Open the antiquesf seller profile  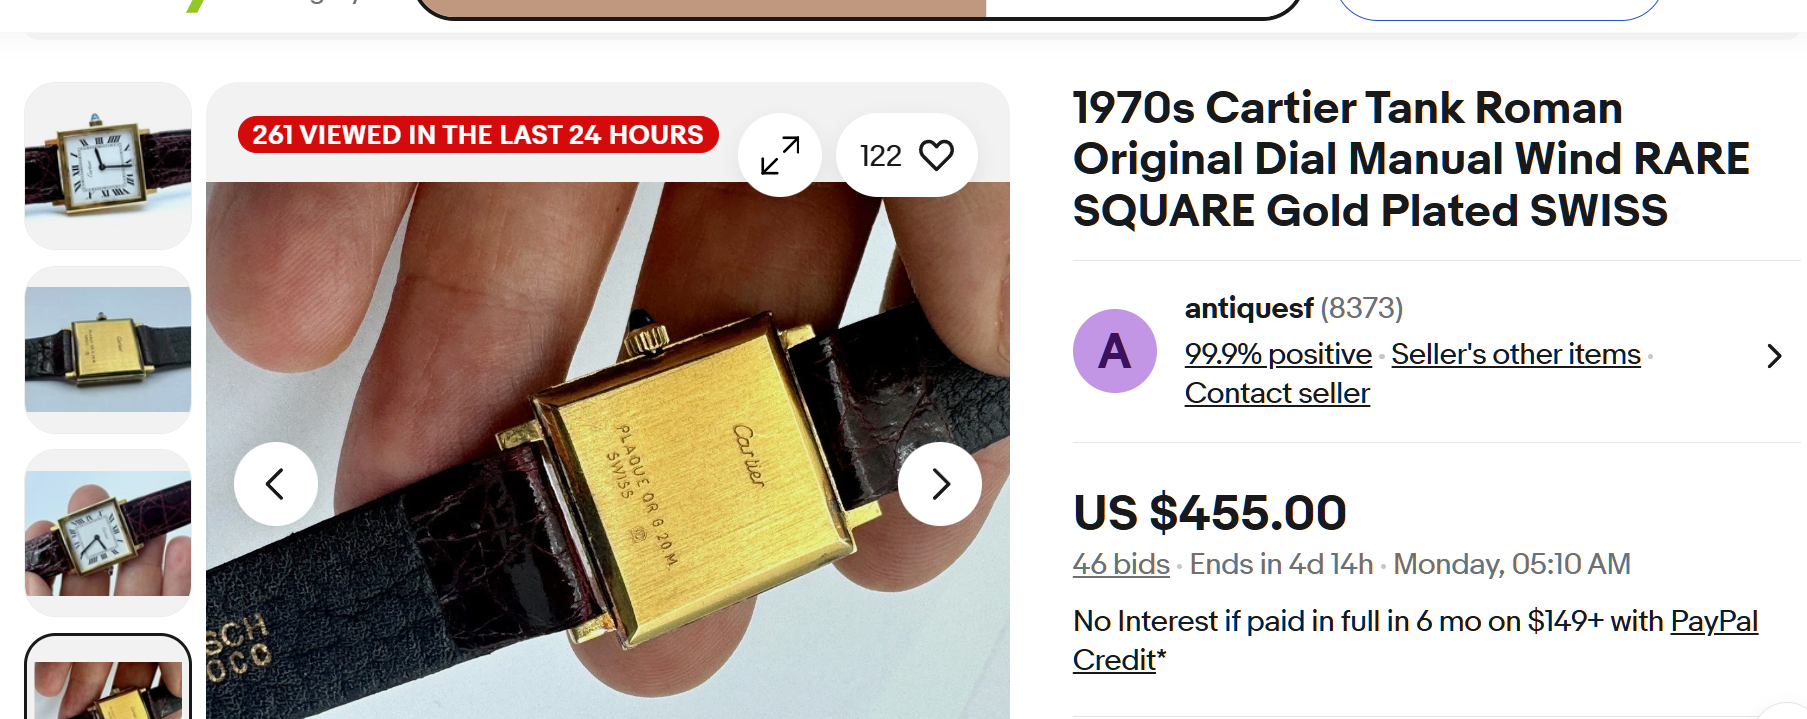[1248, 308]
